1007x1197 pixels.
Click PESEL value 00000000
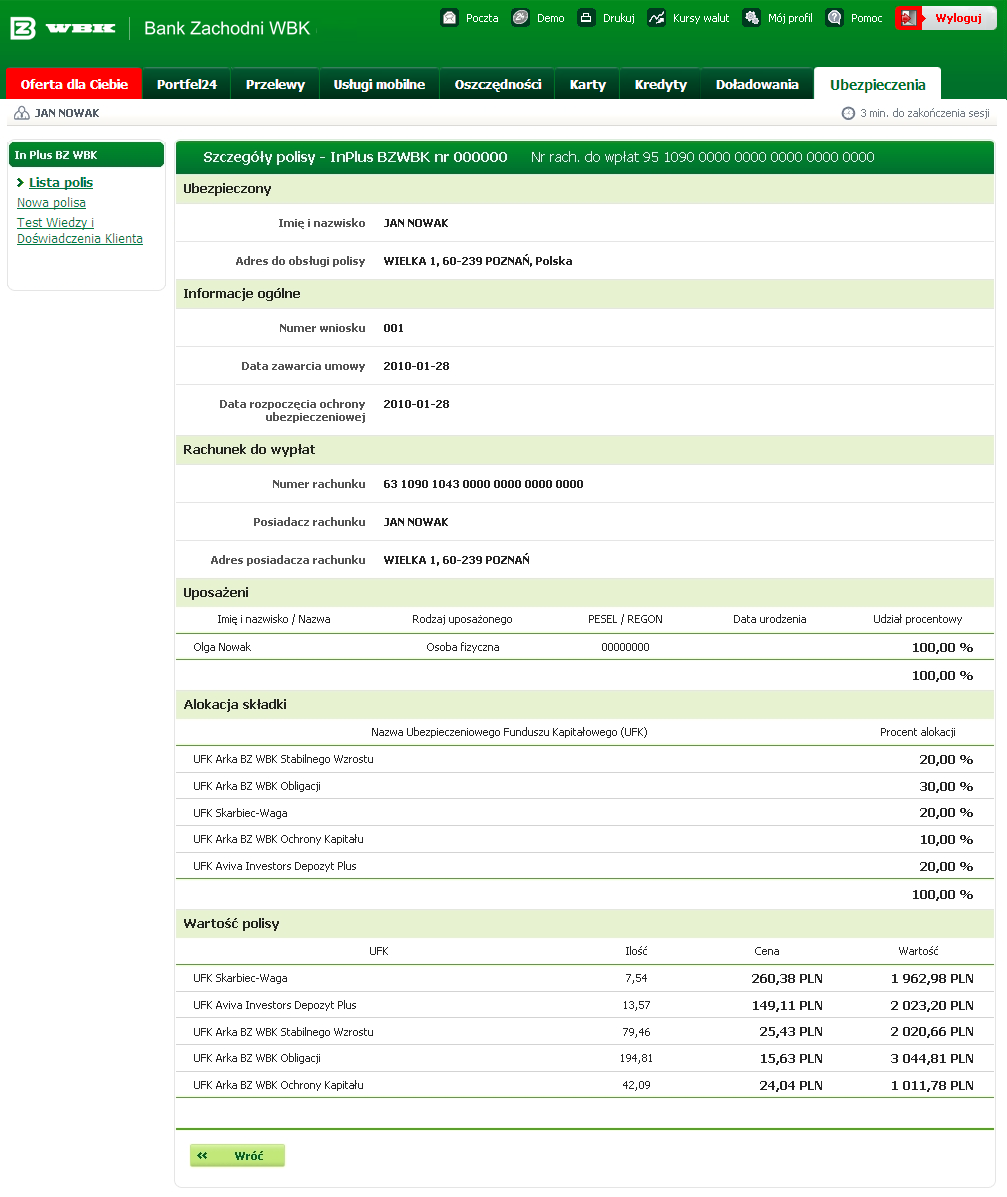pyautogui.click(x=625, y=647)
